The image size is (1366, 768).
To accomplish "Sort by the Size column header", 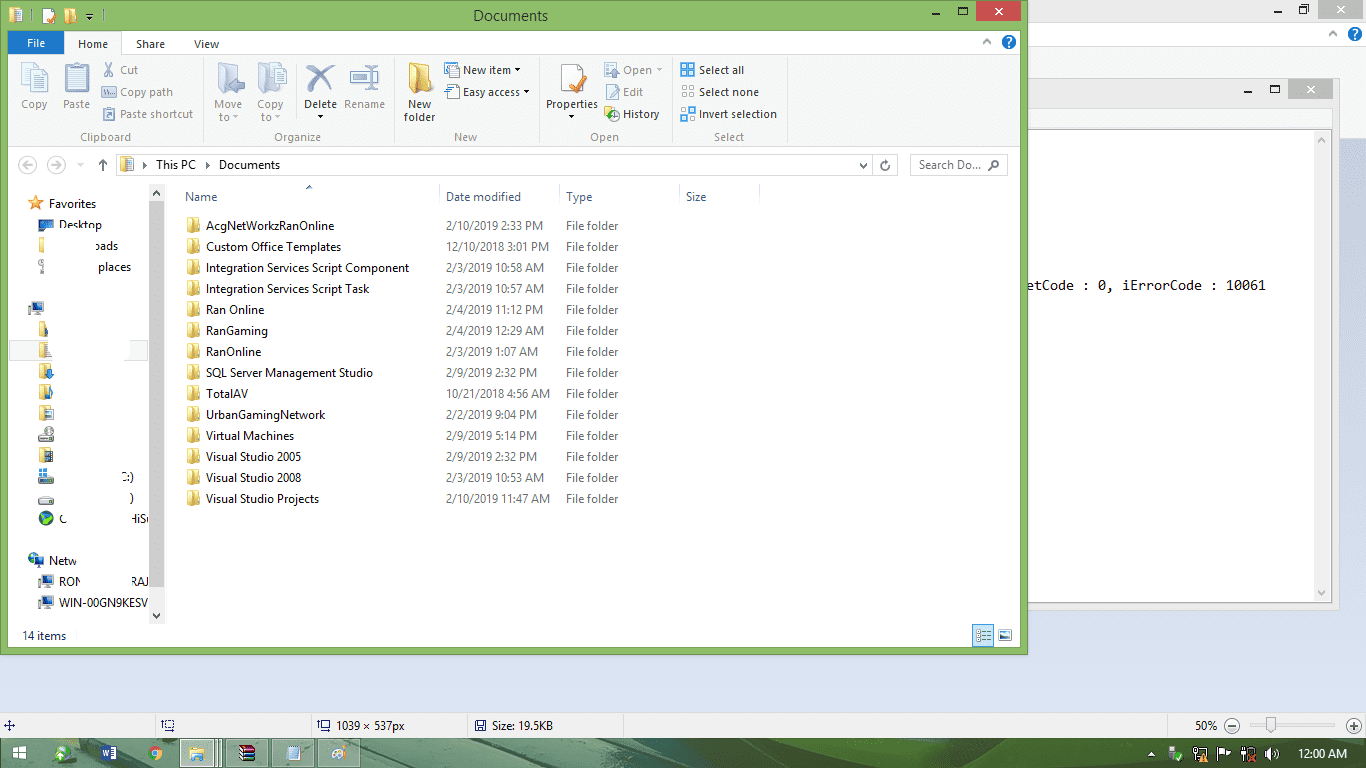I will click(x=719, y=197).
